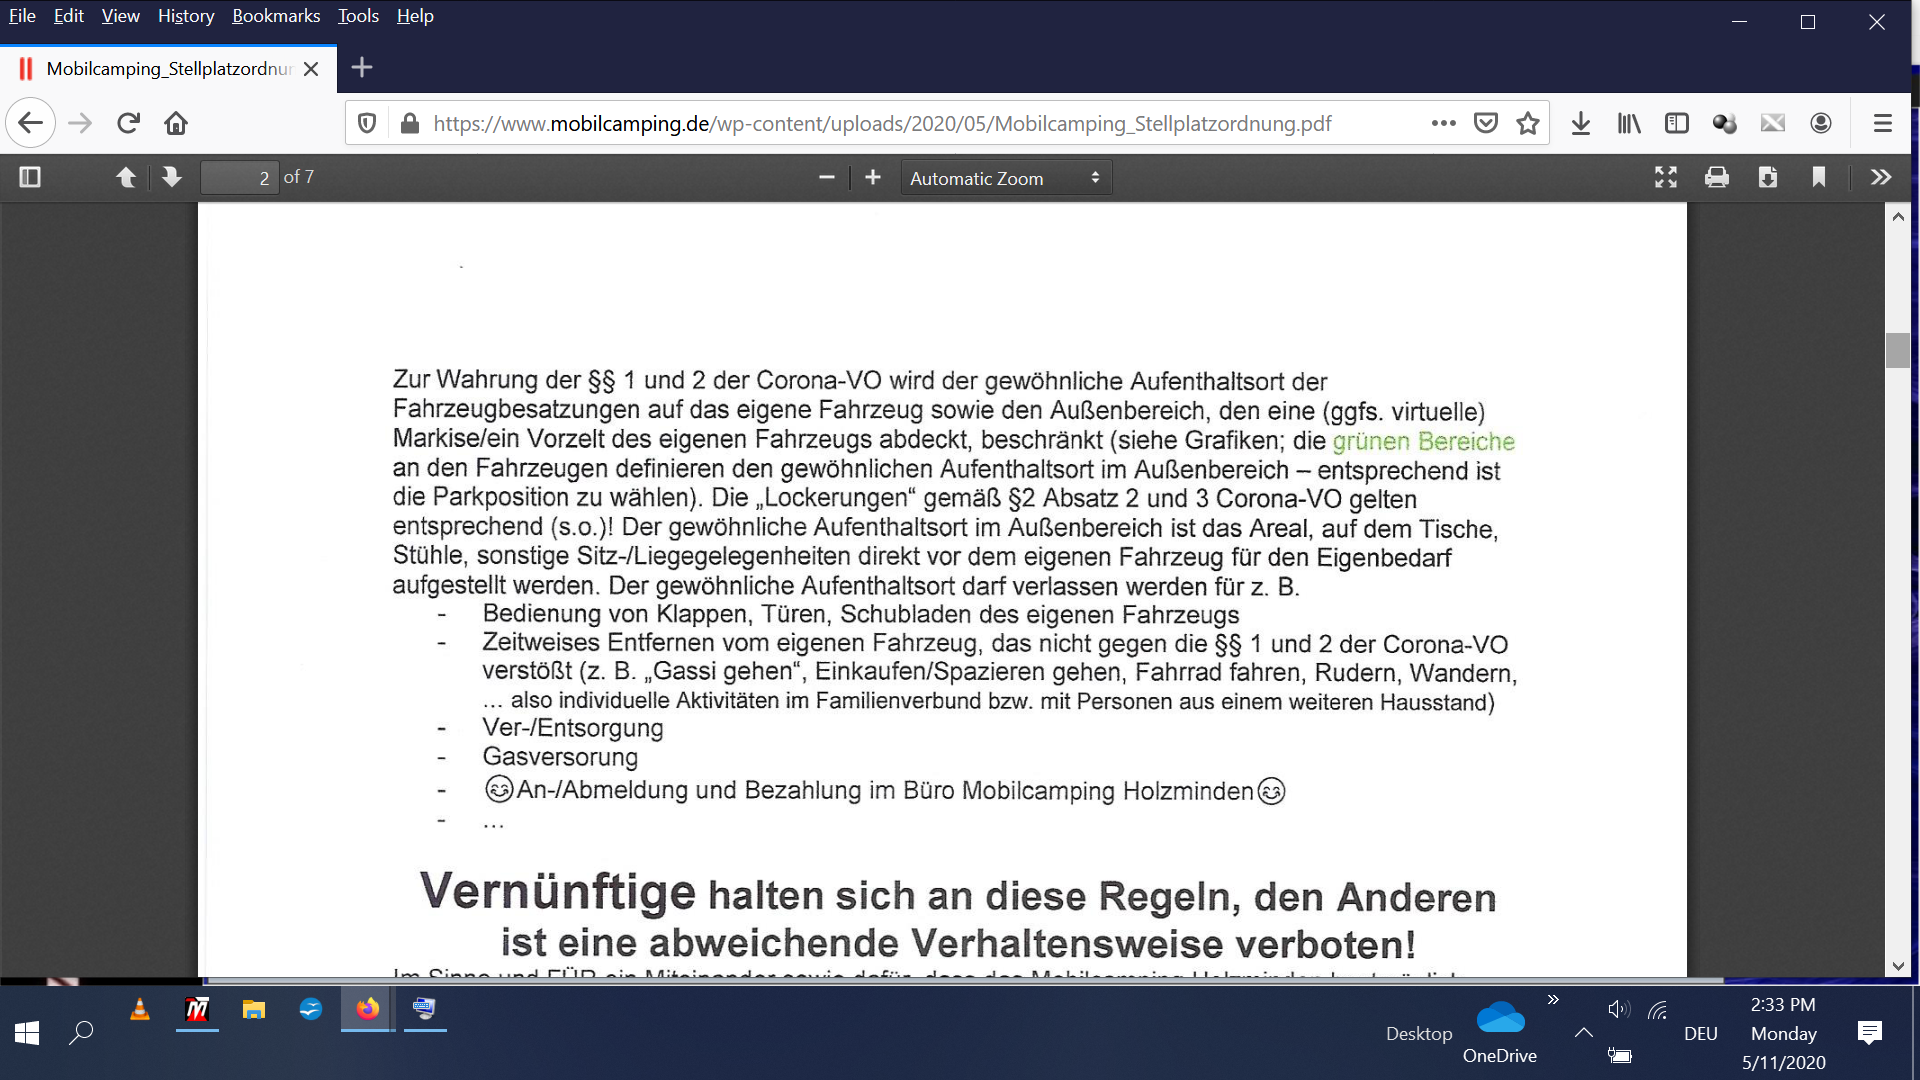The image size is (1920, 1080).
Task: Select the Mobilcamping_Stellplatzordnung tab
Action: coord(168,68)
